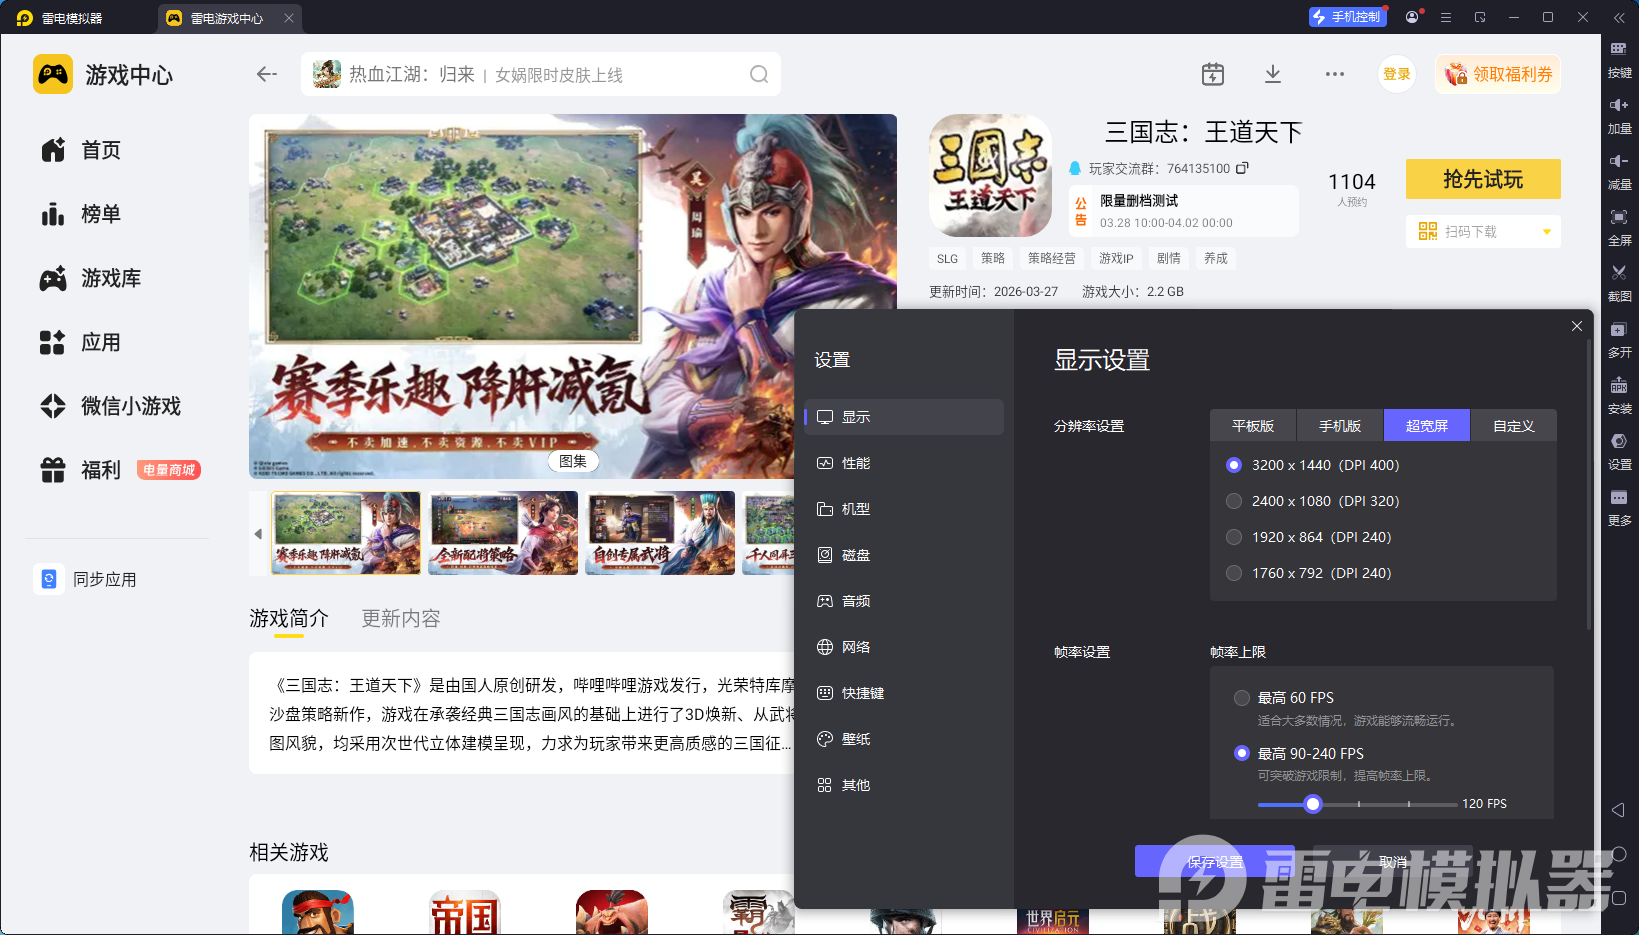Click the 限量删档测试 announcement

coord(1184,211)
